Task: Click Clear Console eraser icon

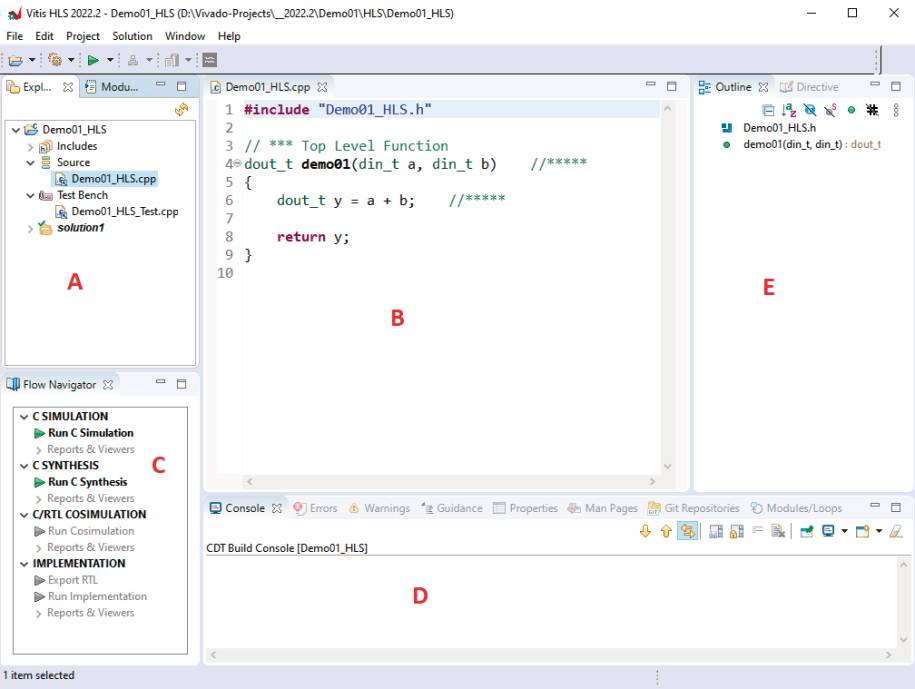Action: coord(896,531)
